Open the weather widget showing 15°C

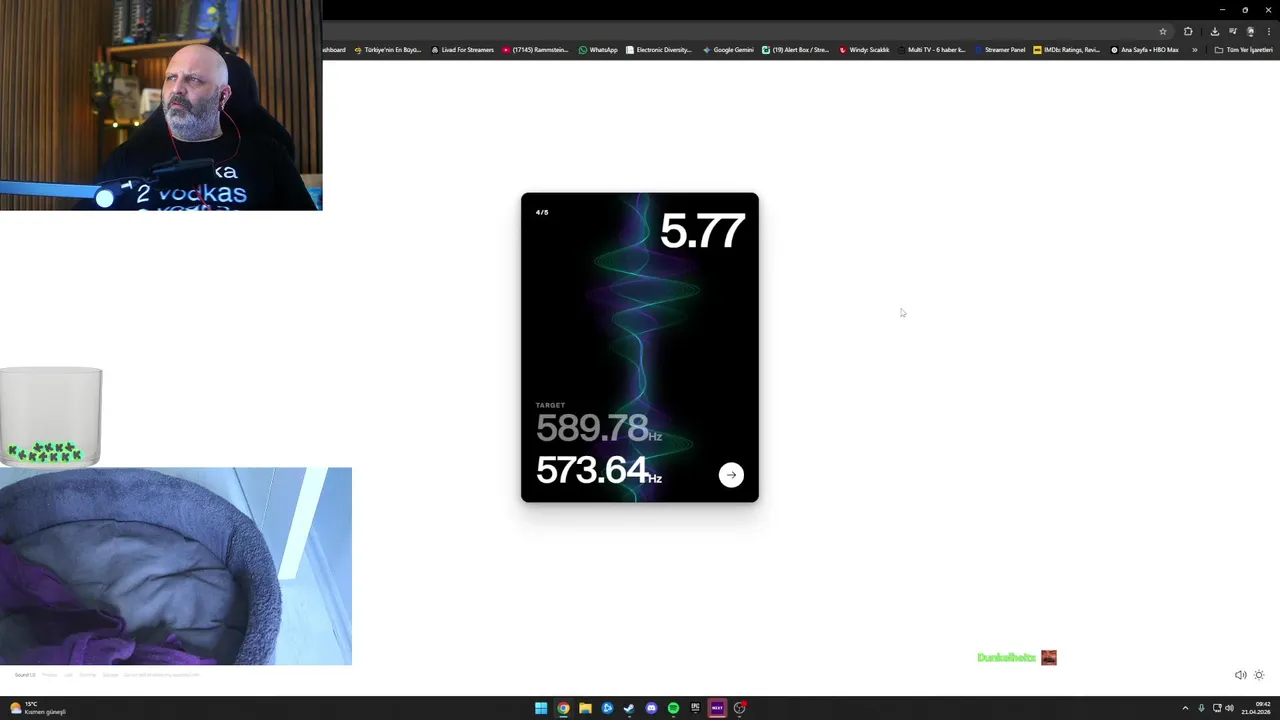37,708
